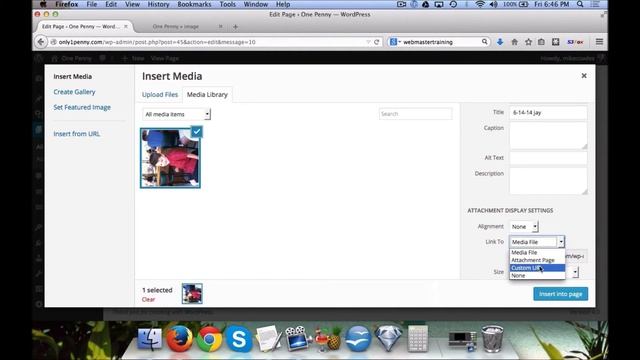640x360 pixels.
Task: Click the small selected thumbnail at bottom
Action: tap(192, 293)
